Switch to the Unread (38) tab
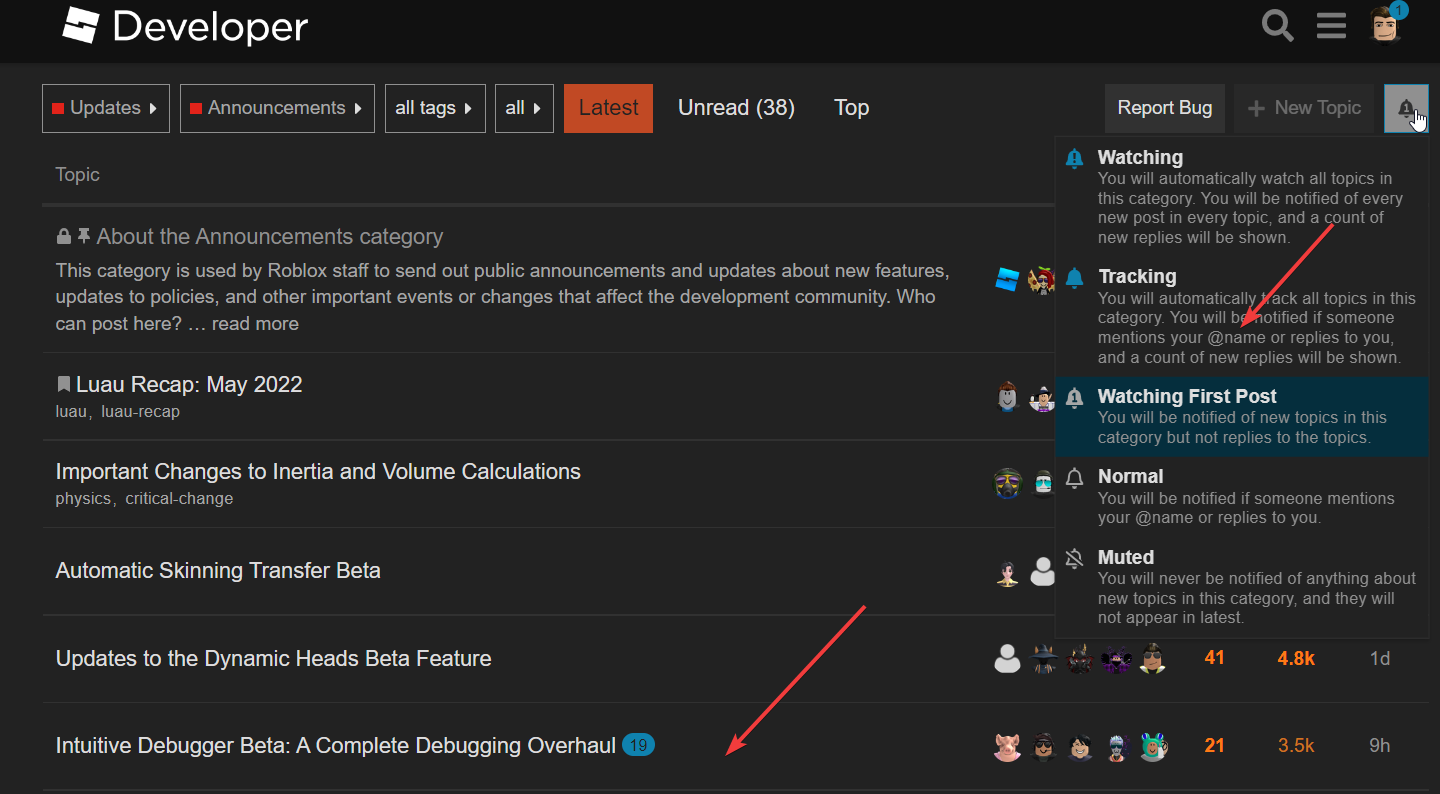 [736, 108]
